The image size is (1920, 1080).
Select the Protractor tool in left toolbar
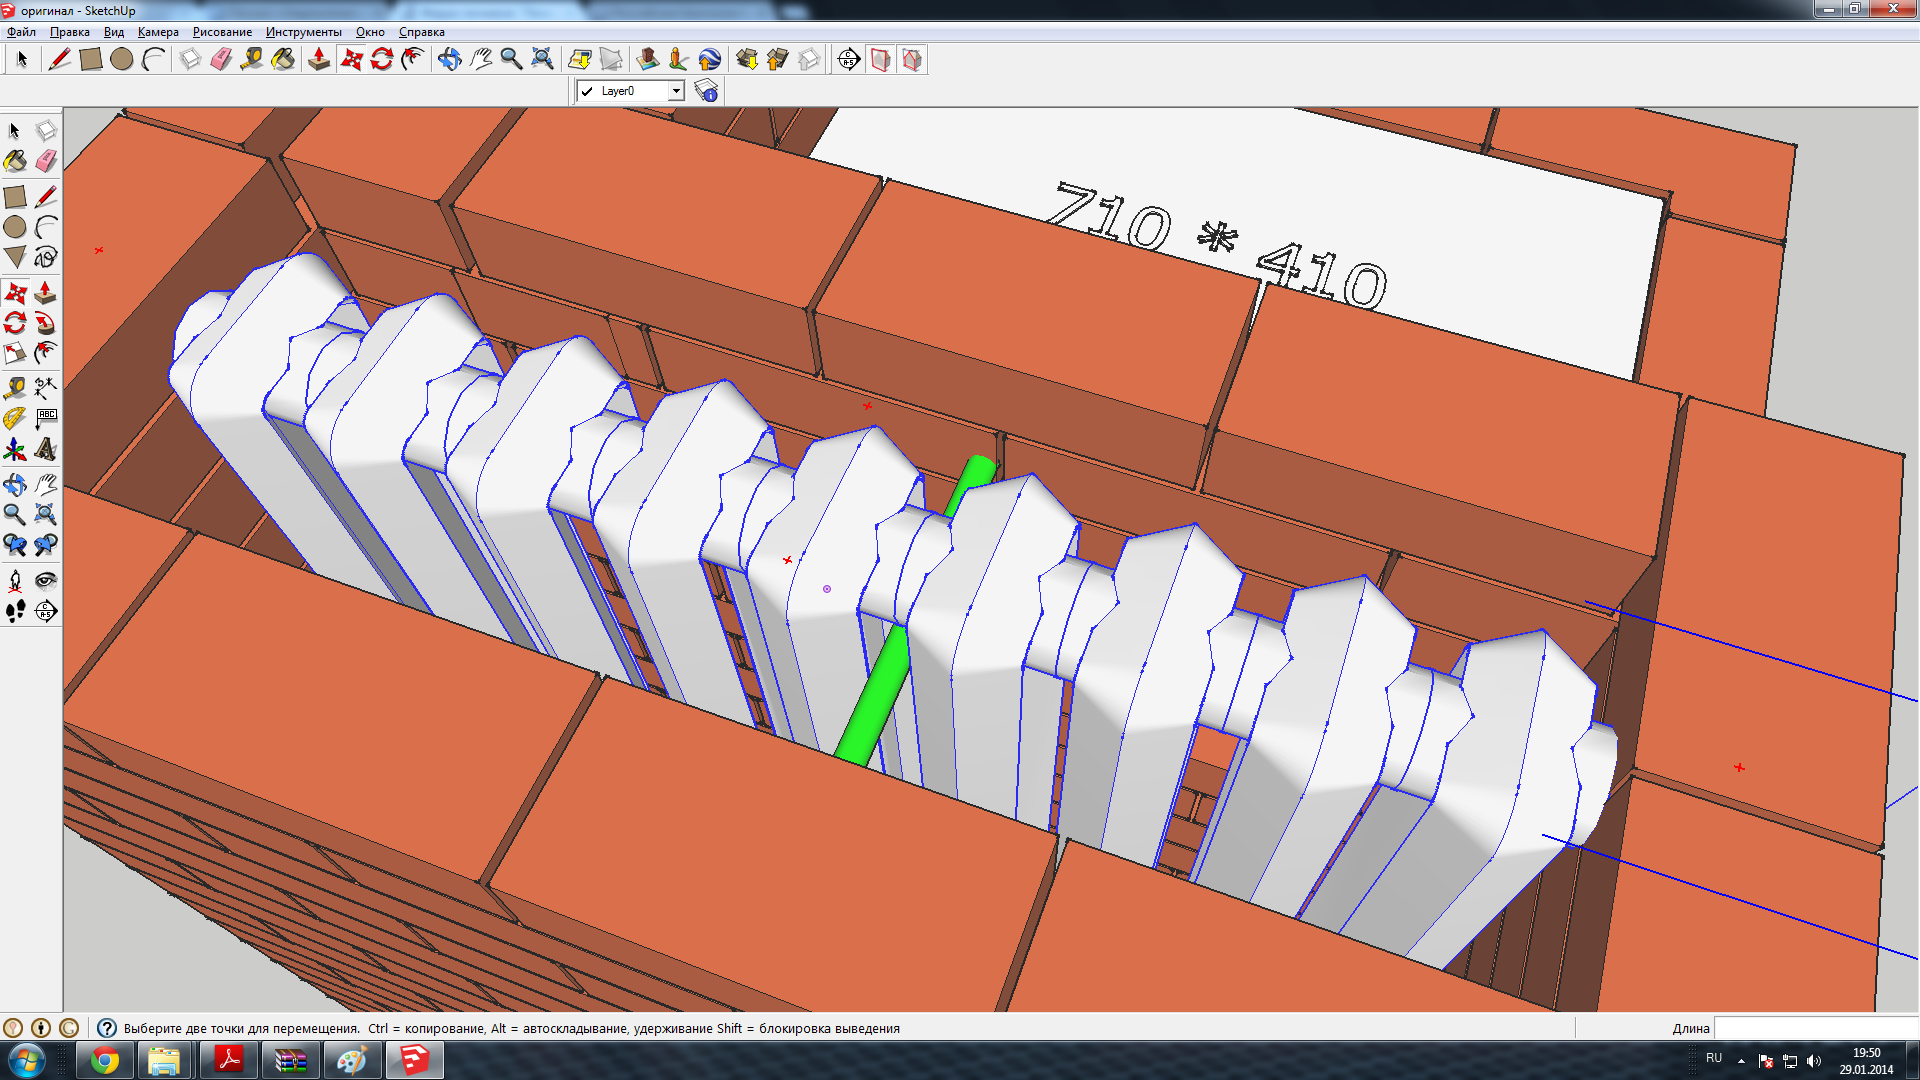click(x=15, y=419)
